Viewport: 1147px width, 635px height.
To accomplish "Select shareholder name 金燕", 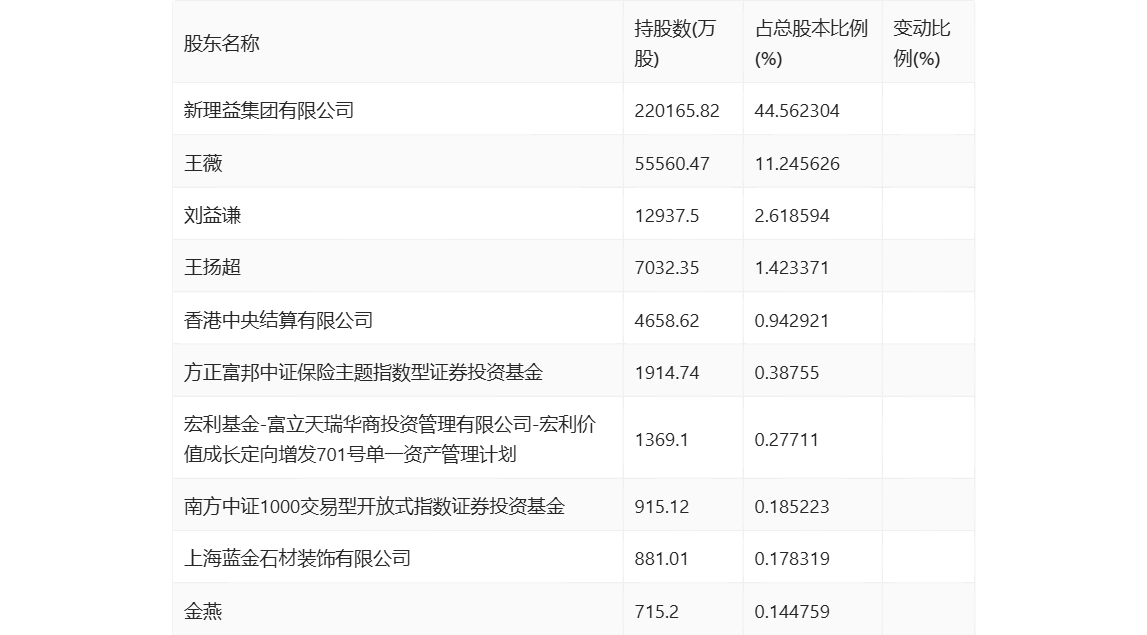I will [203, 611].
